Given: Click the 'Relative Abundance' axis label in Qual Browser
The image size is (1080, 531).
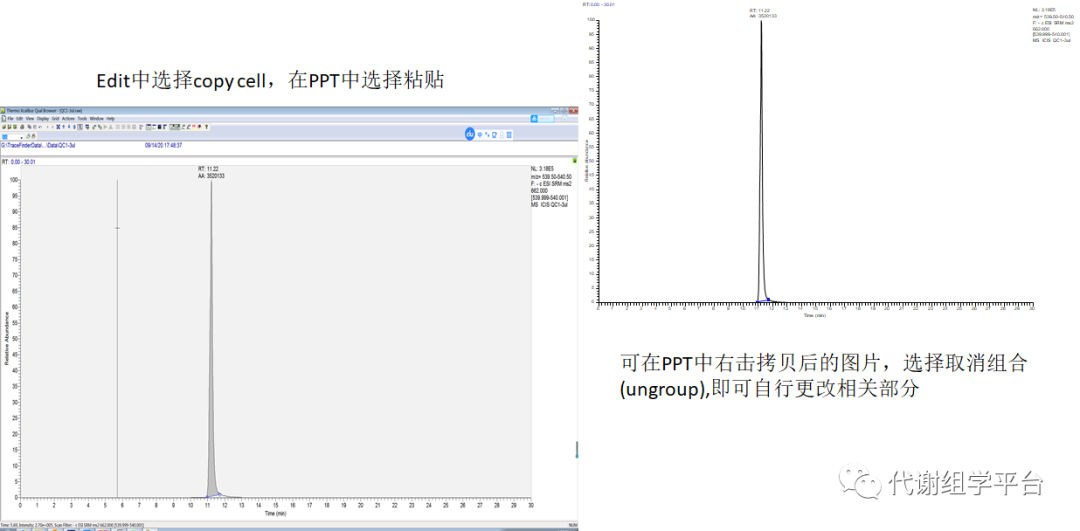Looking at the screenshot, I should point(8,337).
